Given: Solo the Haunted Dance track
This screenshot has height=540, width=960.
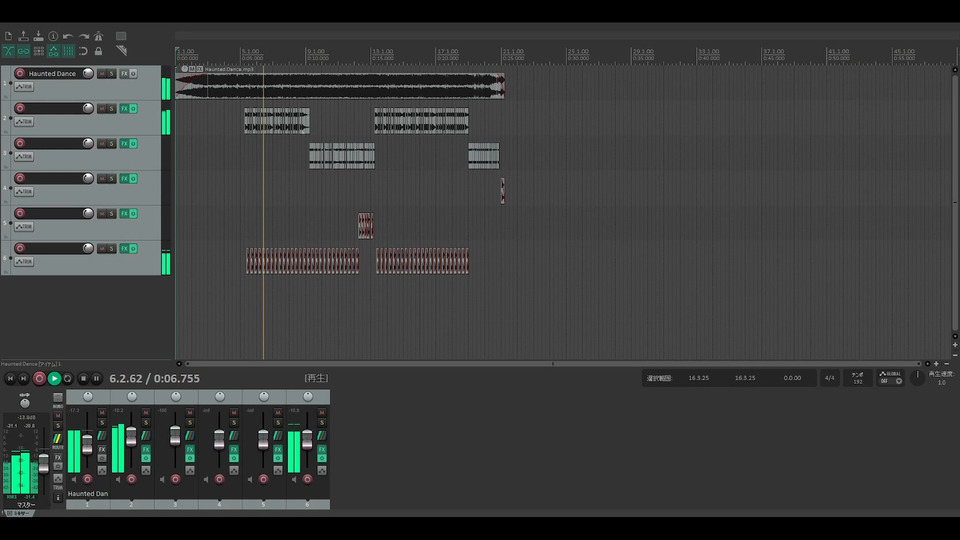Looking at the screenshot, I should [111, 73].
